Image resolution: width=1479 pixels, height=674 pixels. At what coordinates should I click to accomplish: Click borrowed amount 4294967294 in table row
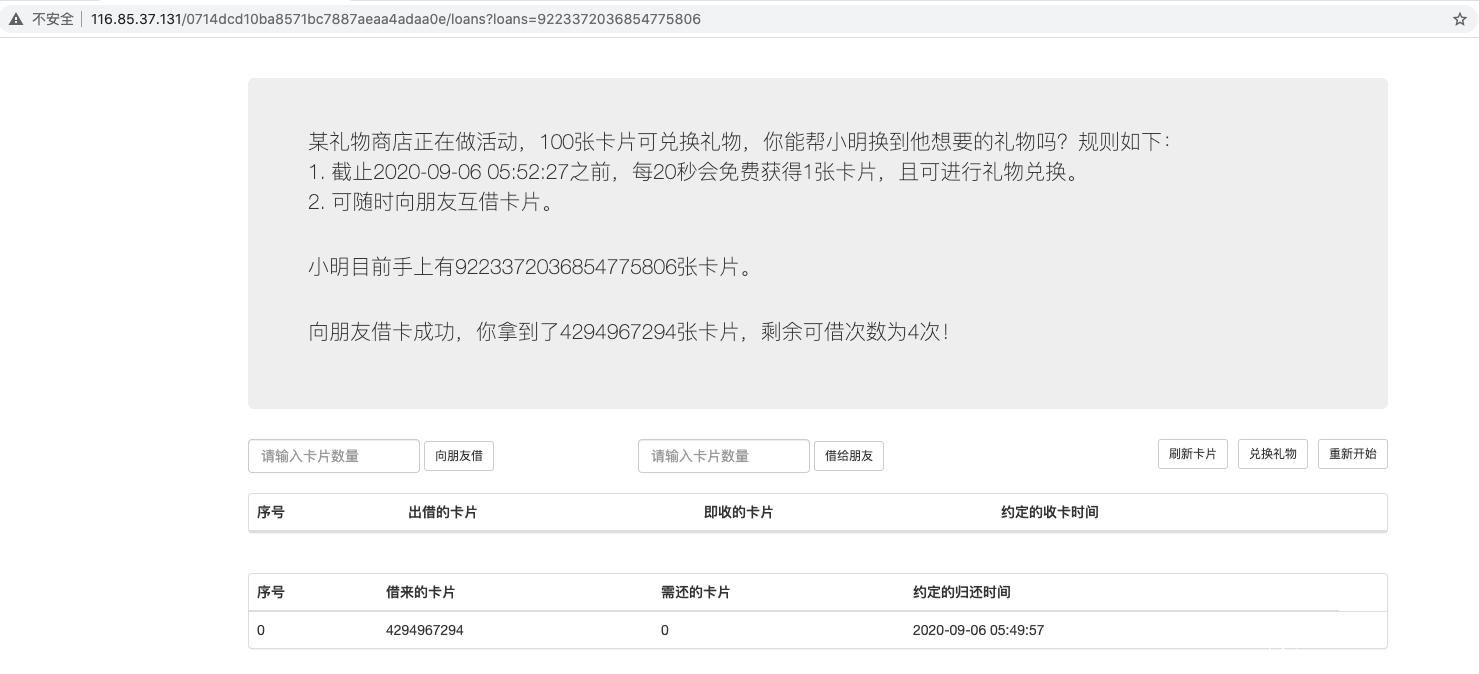(x=424, y=630)
